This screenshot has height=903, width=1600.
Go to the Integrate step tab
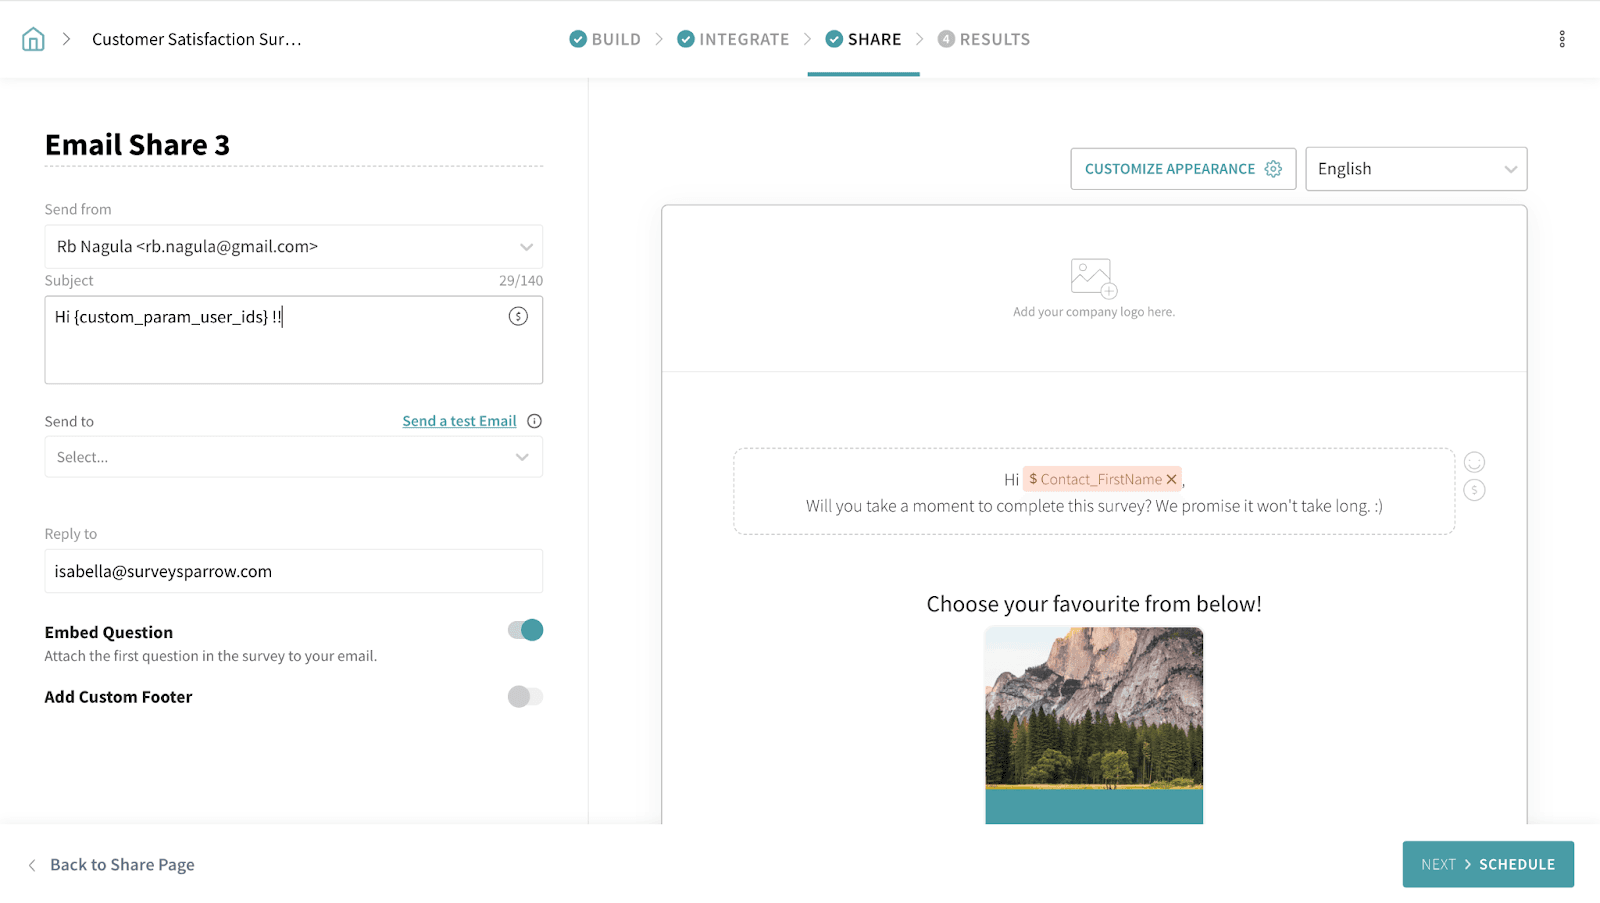click(x=733, y=39)
